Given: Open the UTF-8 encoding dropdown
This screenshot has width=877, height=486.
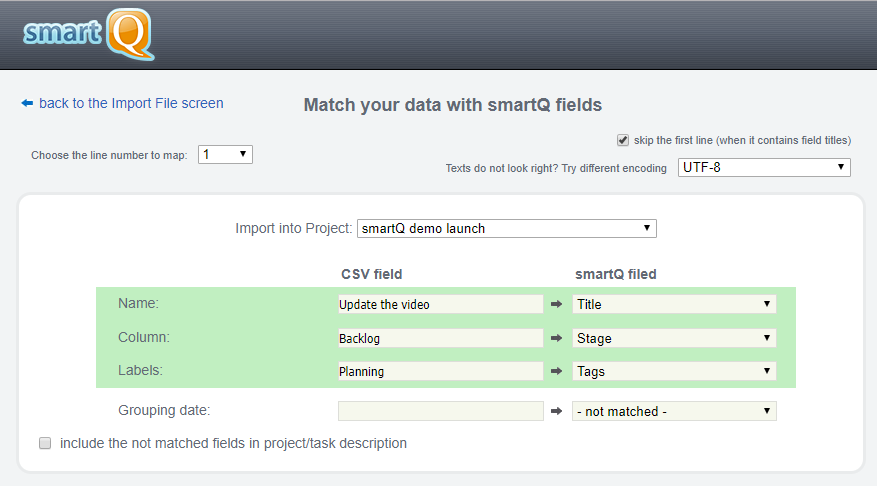Looking at the screenshot, I should tap(764, 167).
